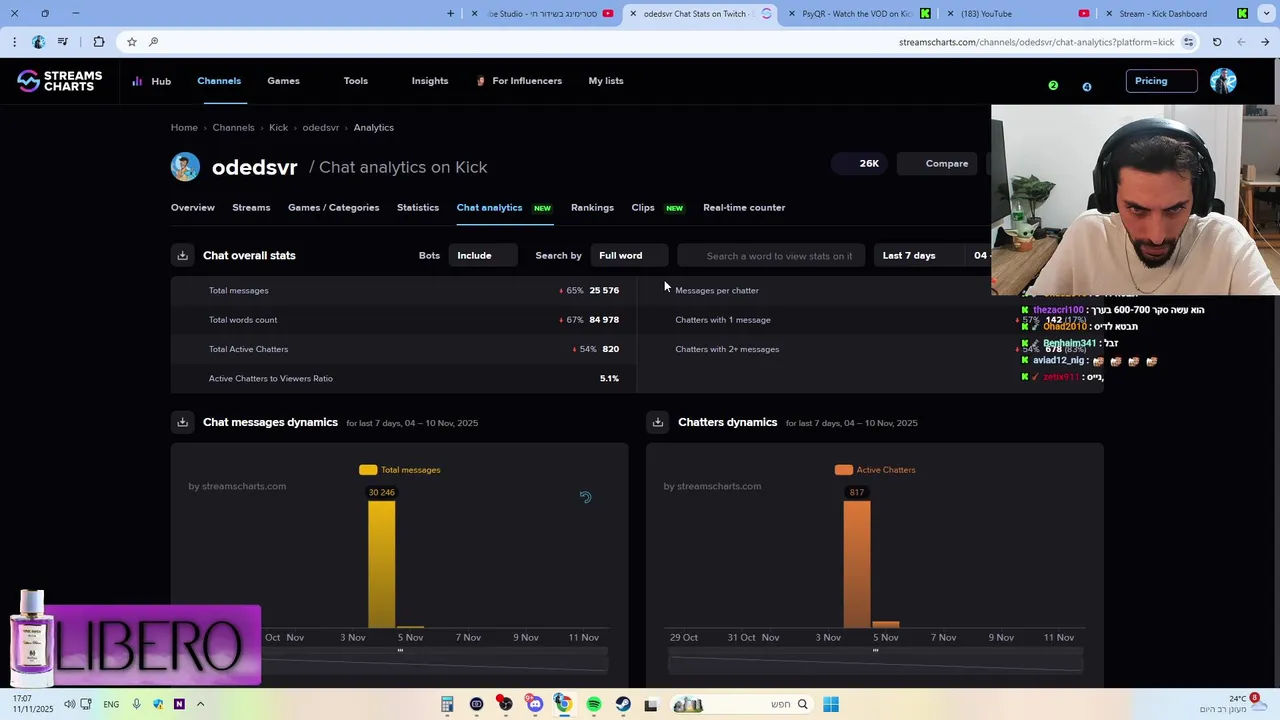Download Chat overall stats using its download icon
This screenshot has height=720, width=1280.
(182, 256)
